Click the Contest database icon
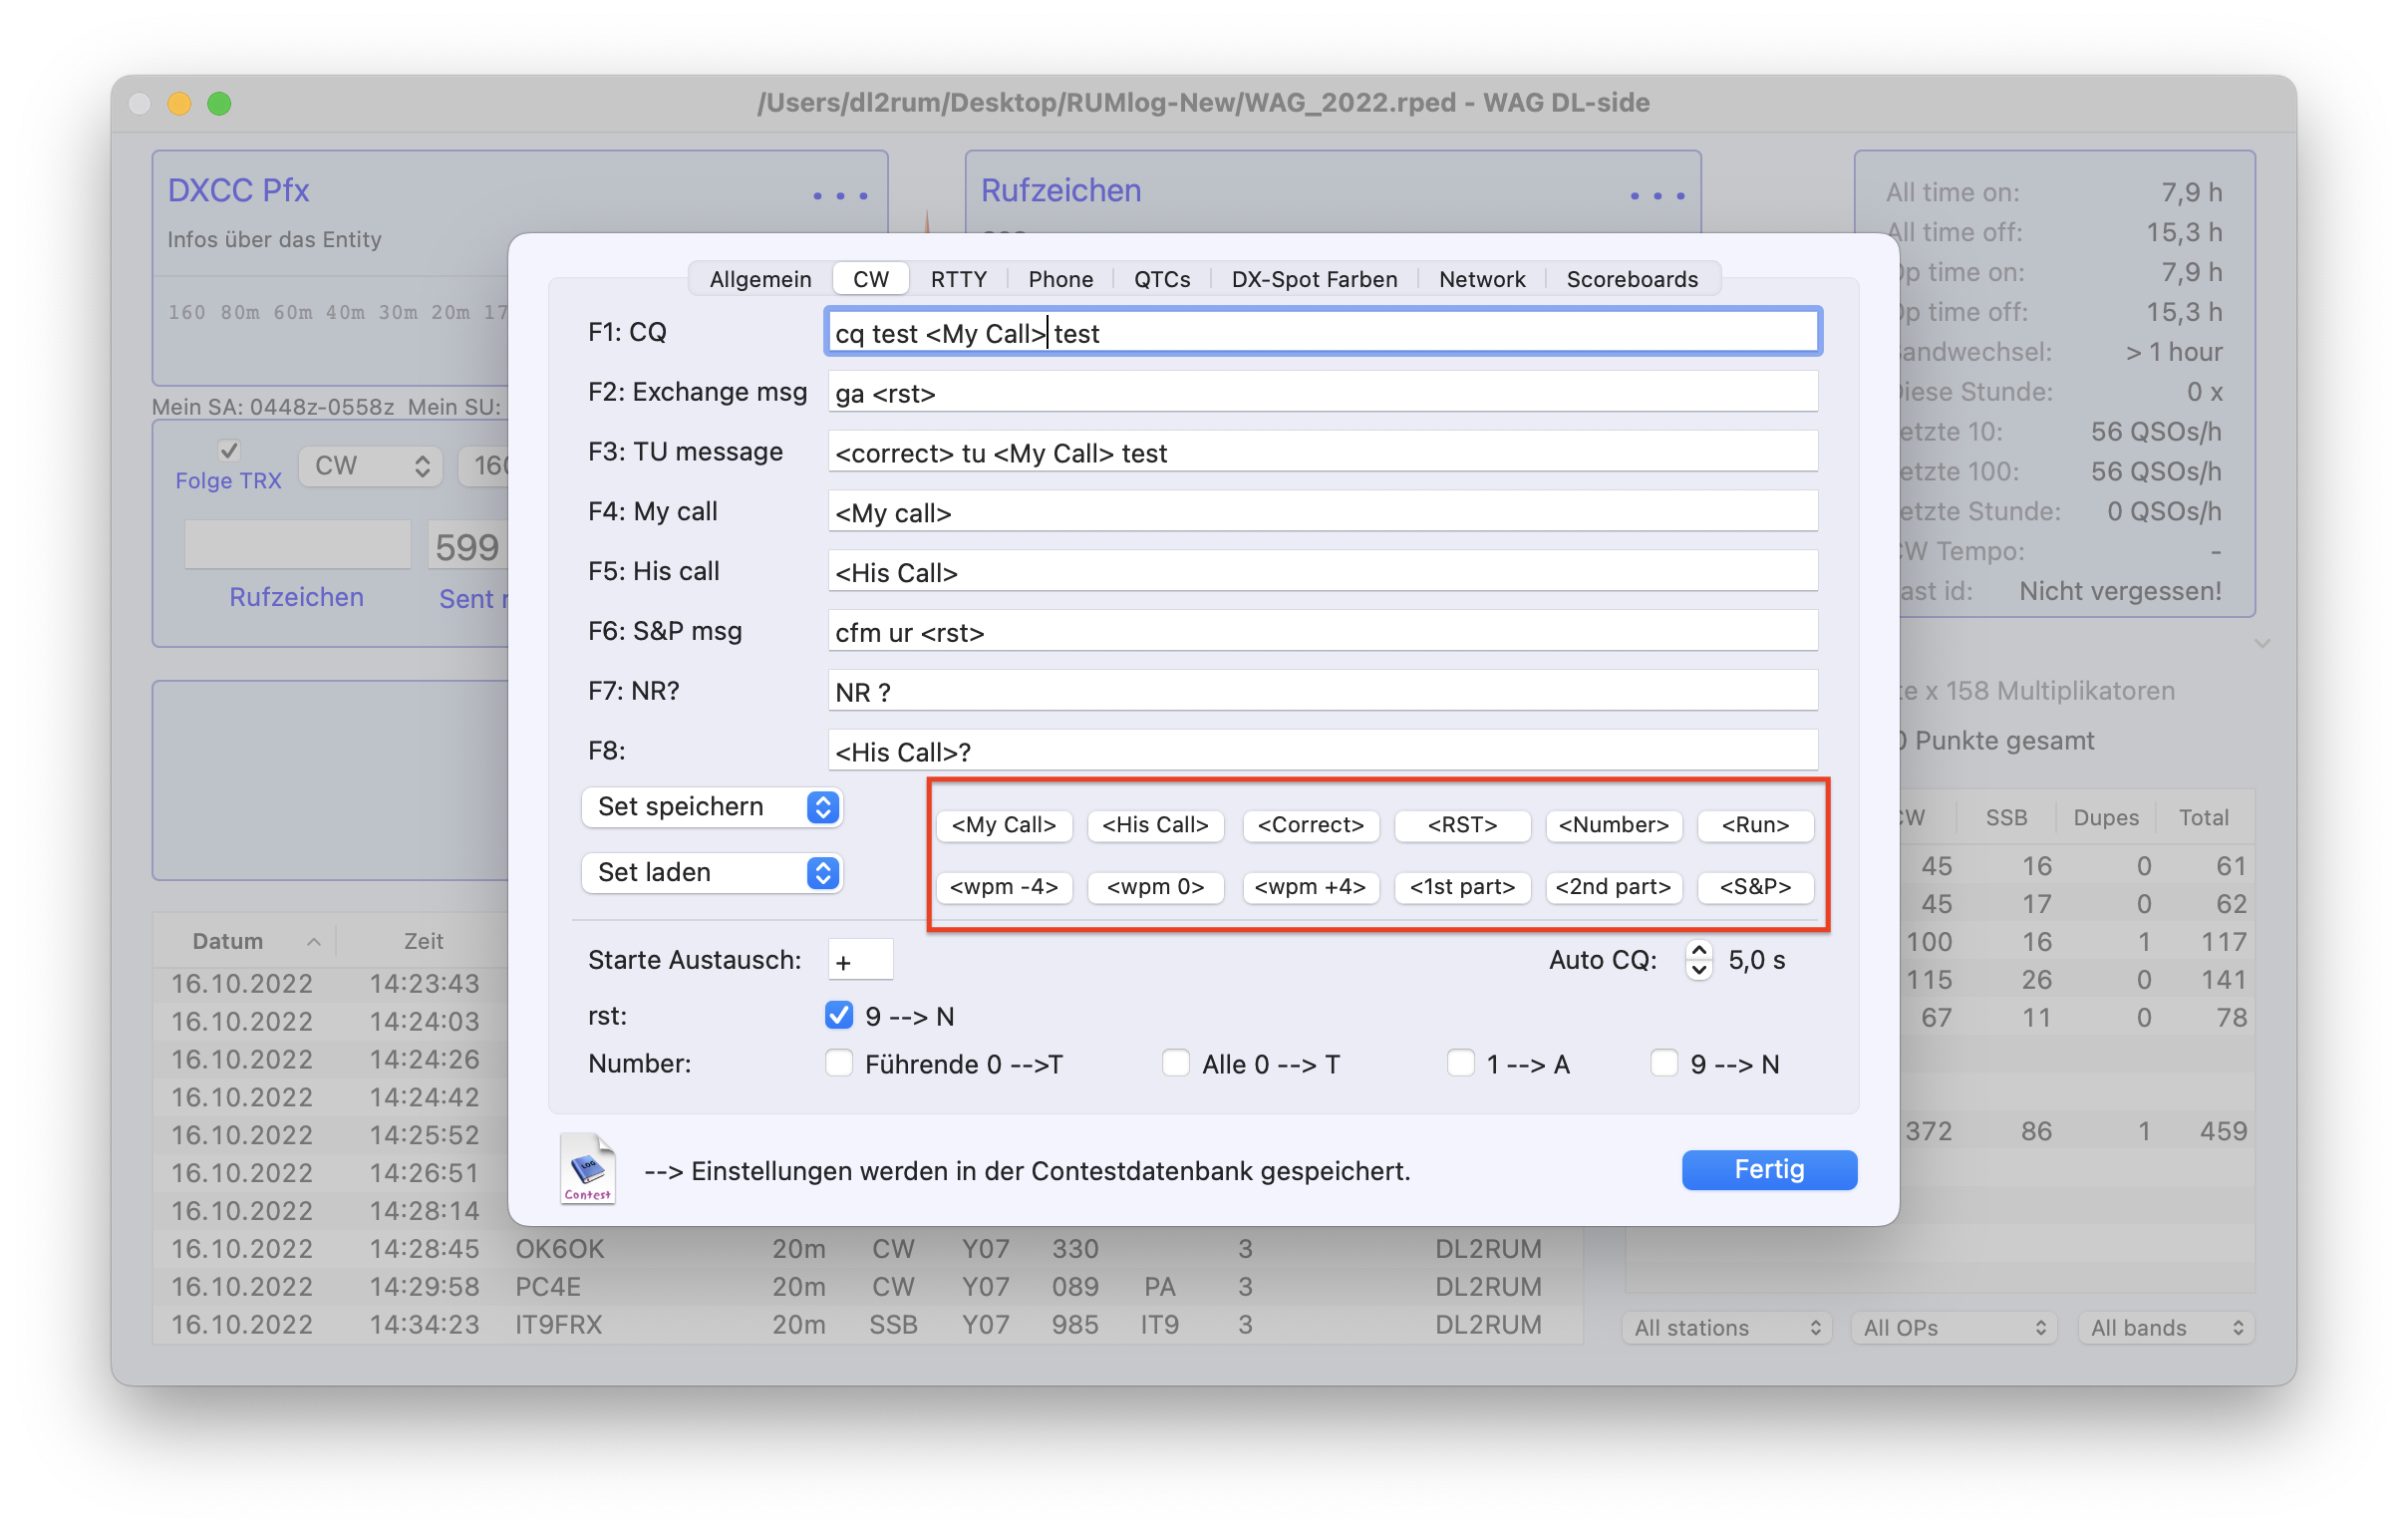 point(587,1169)
